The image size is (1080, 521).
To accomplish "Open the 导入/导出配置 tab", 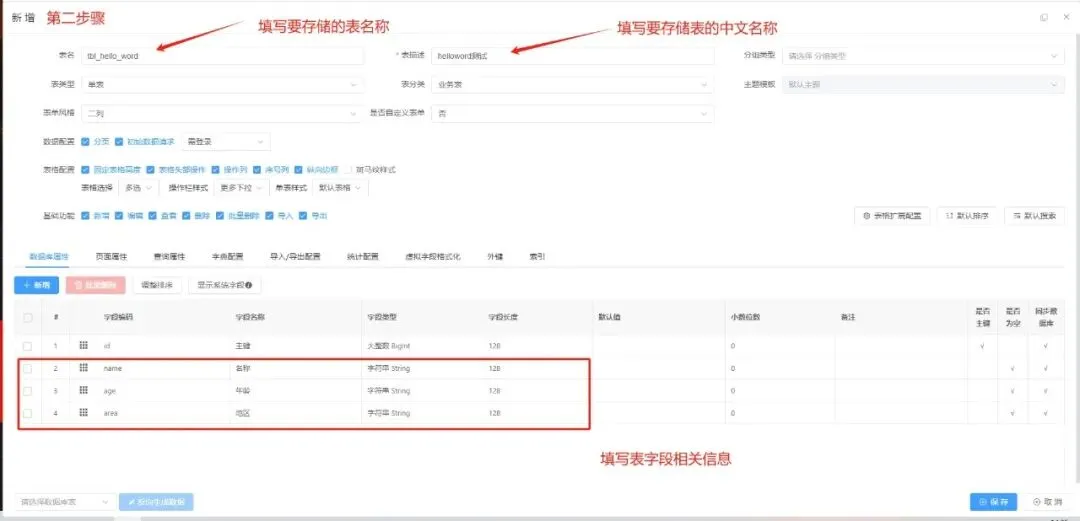I will (295, 256).
